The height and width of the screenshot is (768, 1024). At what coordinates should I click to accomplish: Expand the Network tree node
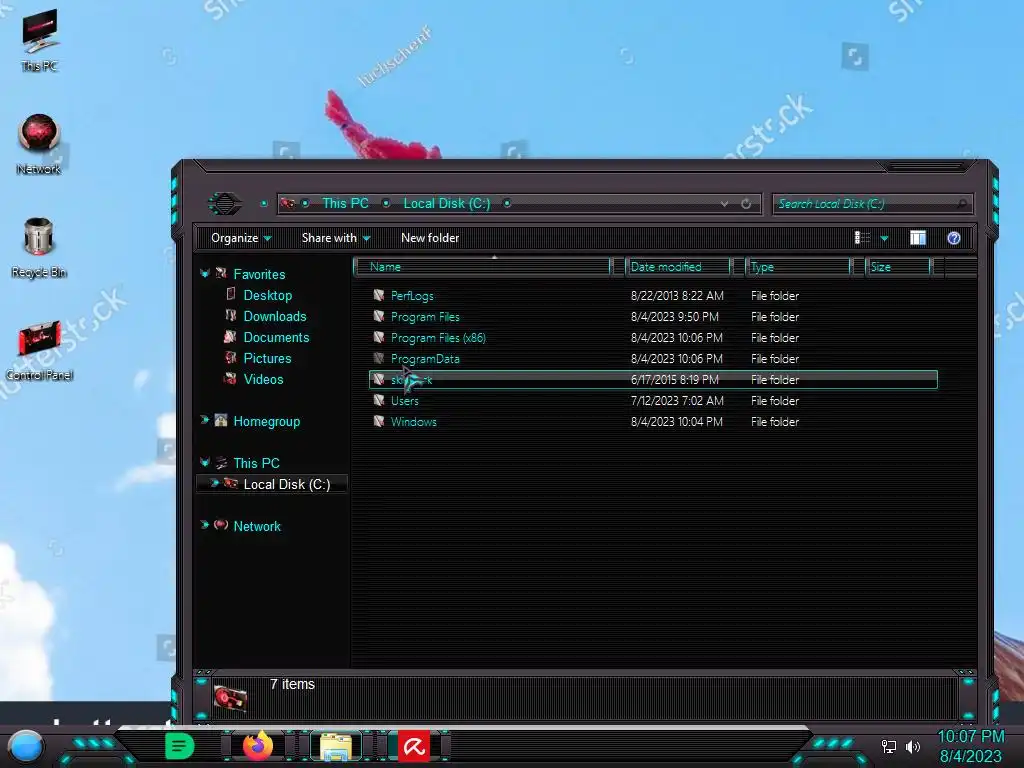point(205,524)
